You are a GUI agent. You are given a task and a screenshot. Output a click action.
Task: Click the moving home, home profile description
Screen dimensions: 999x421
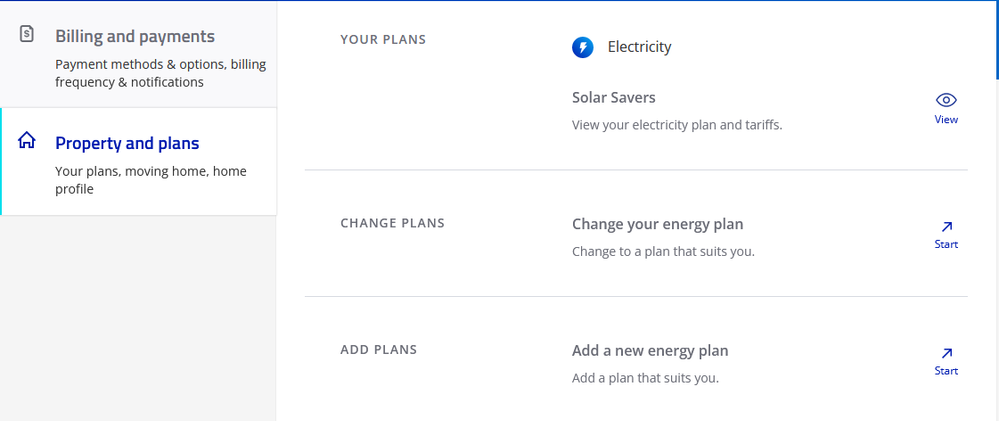click(x=150, y=180)
